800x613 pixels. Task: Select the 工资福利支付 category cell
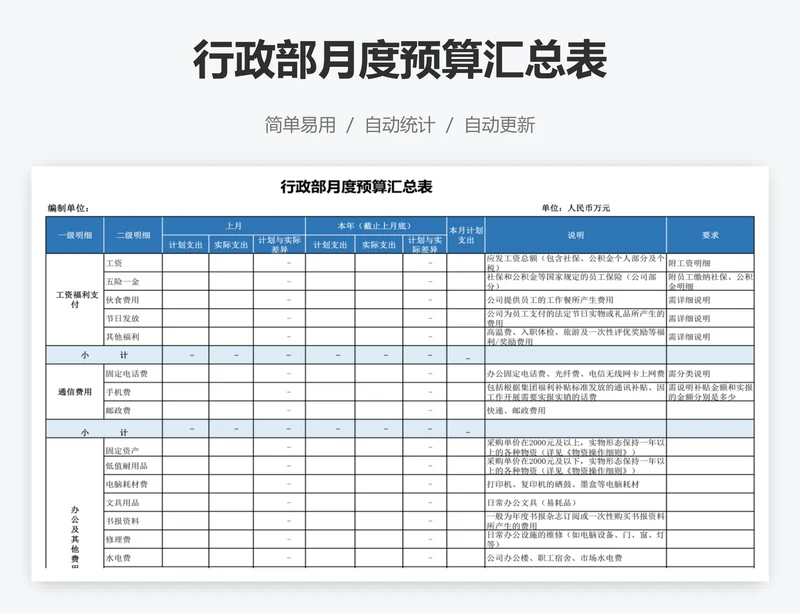(74, 299)
